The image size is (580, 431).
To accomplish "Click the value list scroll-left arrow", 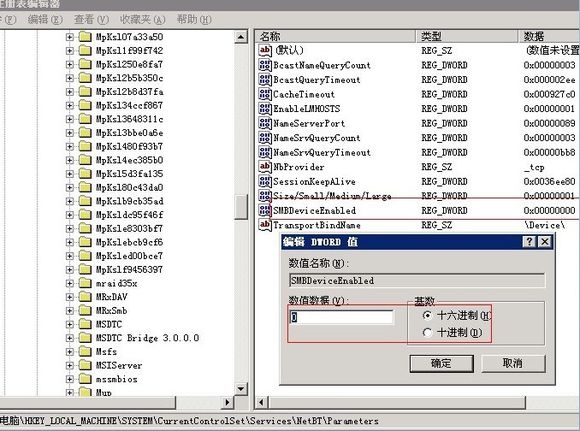I will (x=261, y=402).
